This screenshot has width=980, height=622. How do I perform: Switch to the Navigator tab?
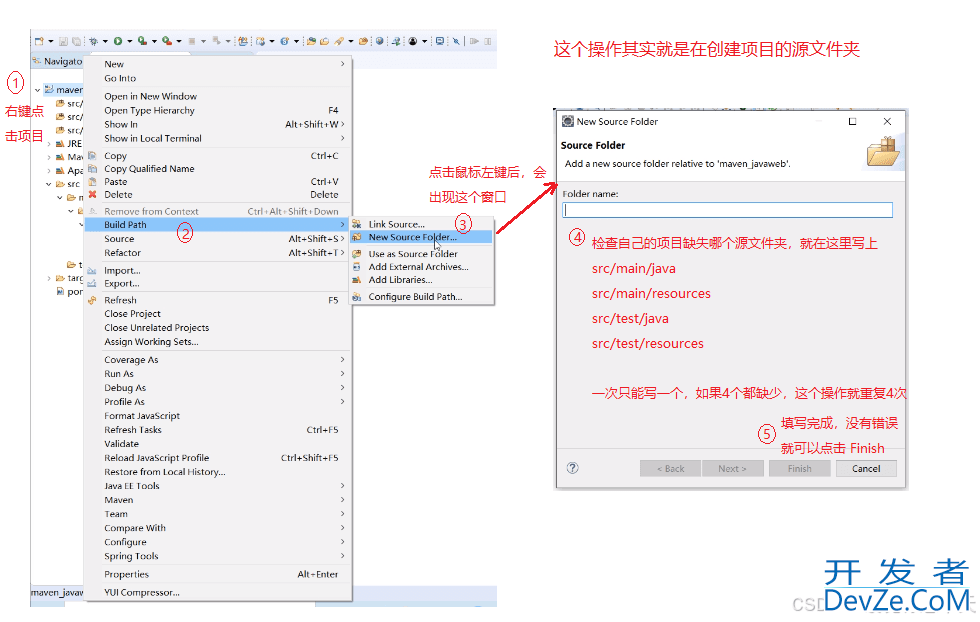coord(58,61)
